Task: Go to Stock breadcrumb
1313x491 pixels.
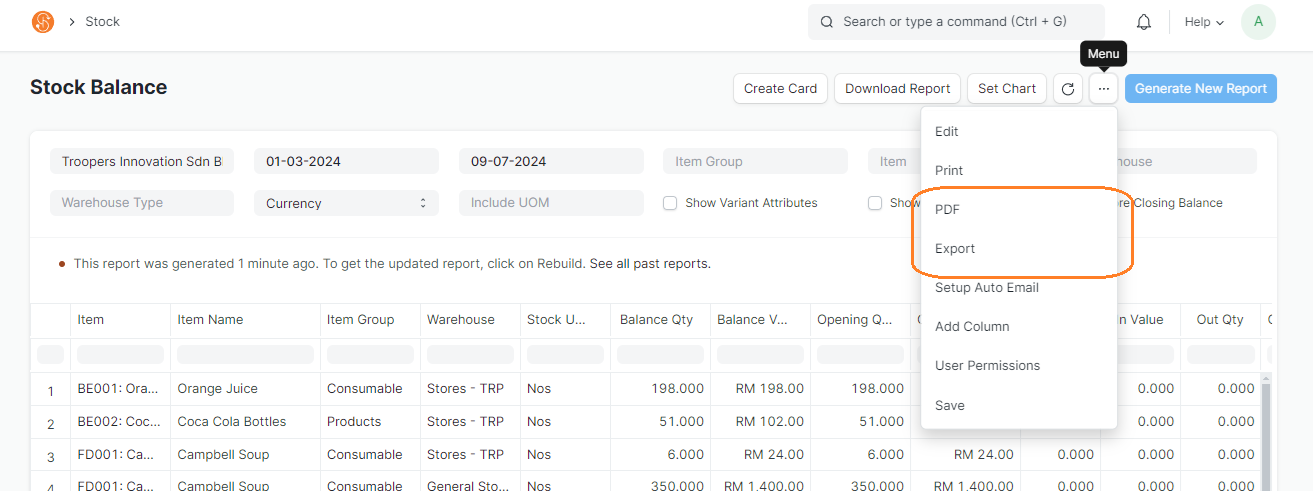Action: tap(102, 22)
